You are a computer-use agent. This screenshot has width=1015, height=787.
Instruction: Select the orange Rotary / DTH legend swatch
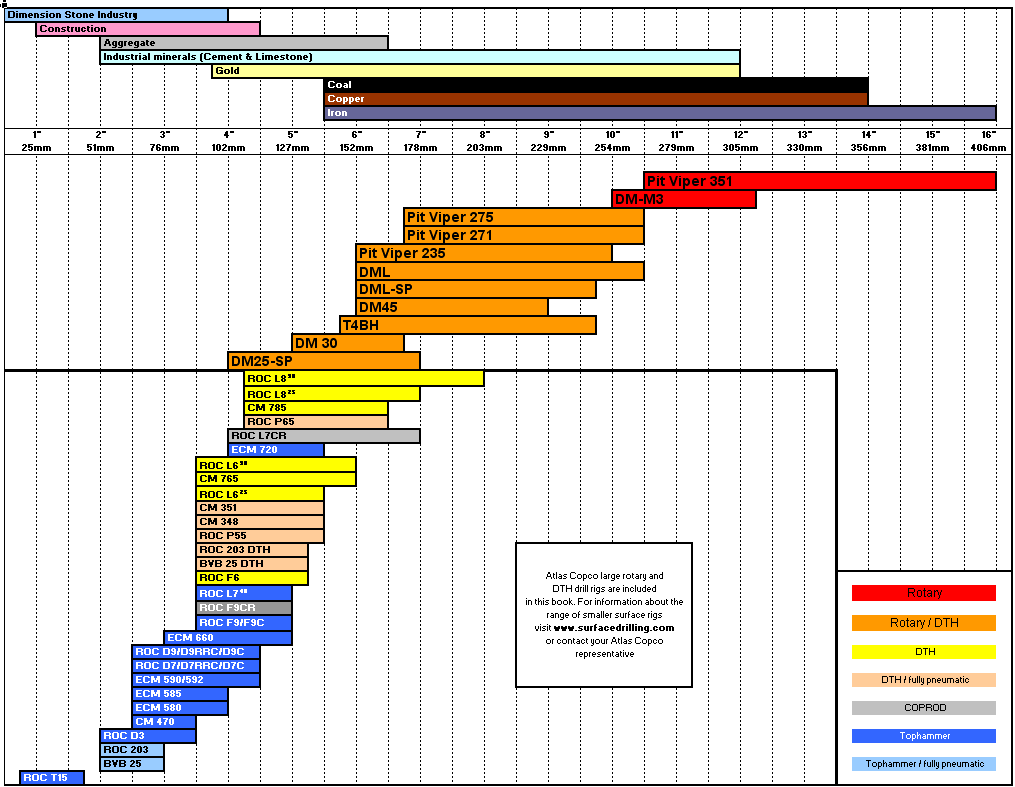click(924, 623)
